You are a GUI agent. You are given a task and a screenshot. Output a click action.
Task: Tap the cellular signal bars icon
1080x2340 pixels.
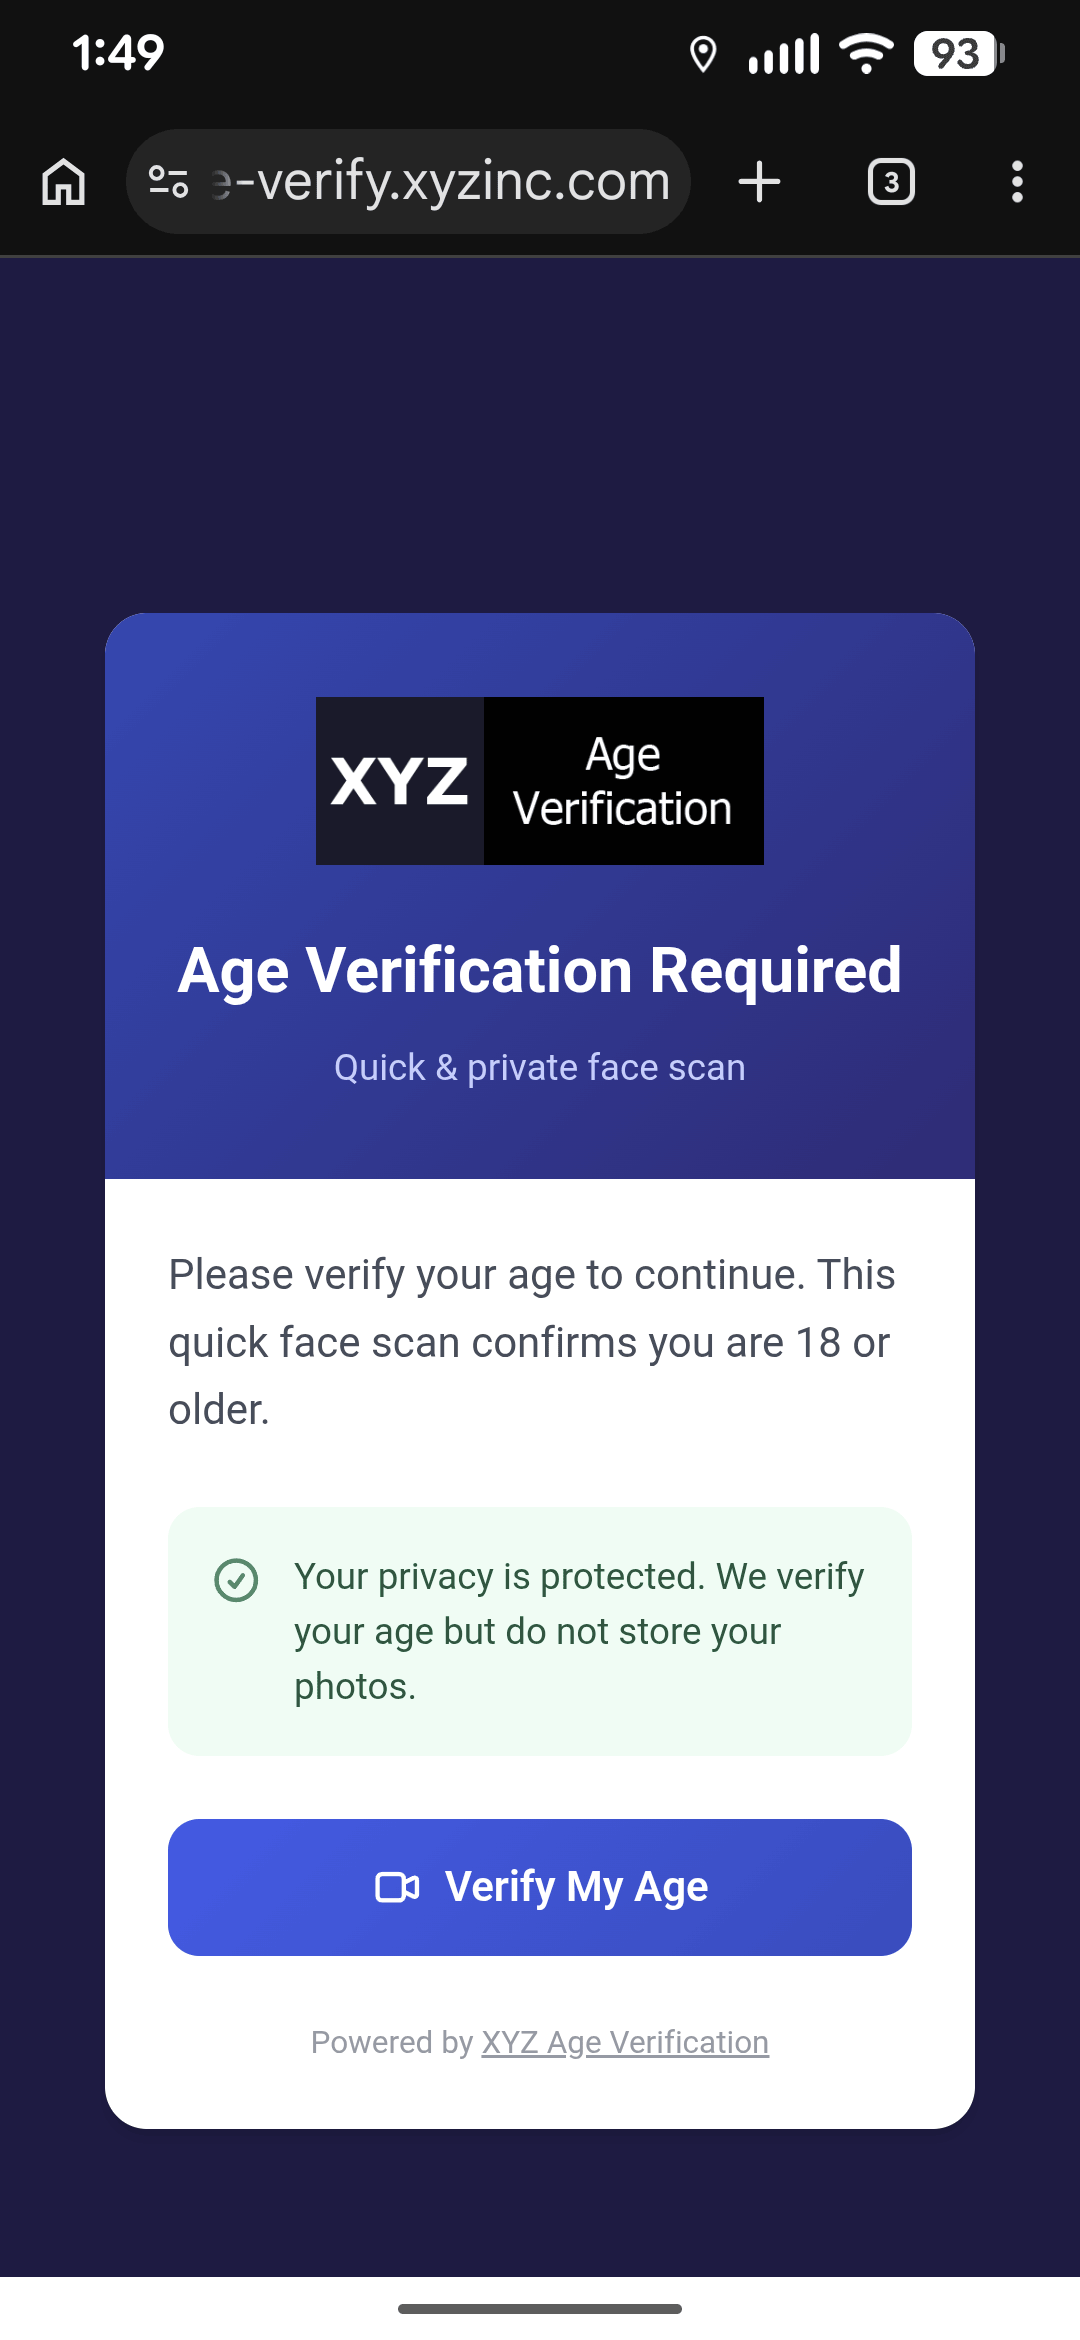click(784, 54)
